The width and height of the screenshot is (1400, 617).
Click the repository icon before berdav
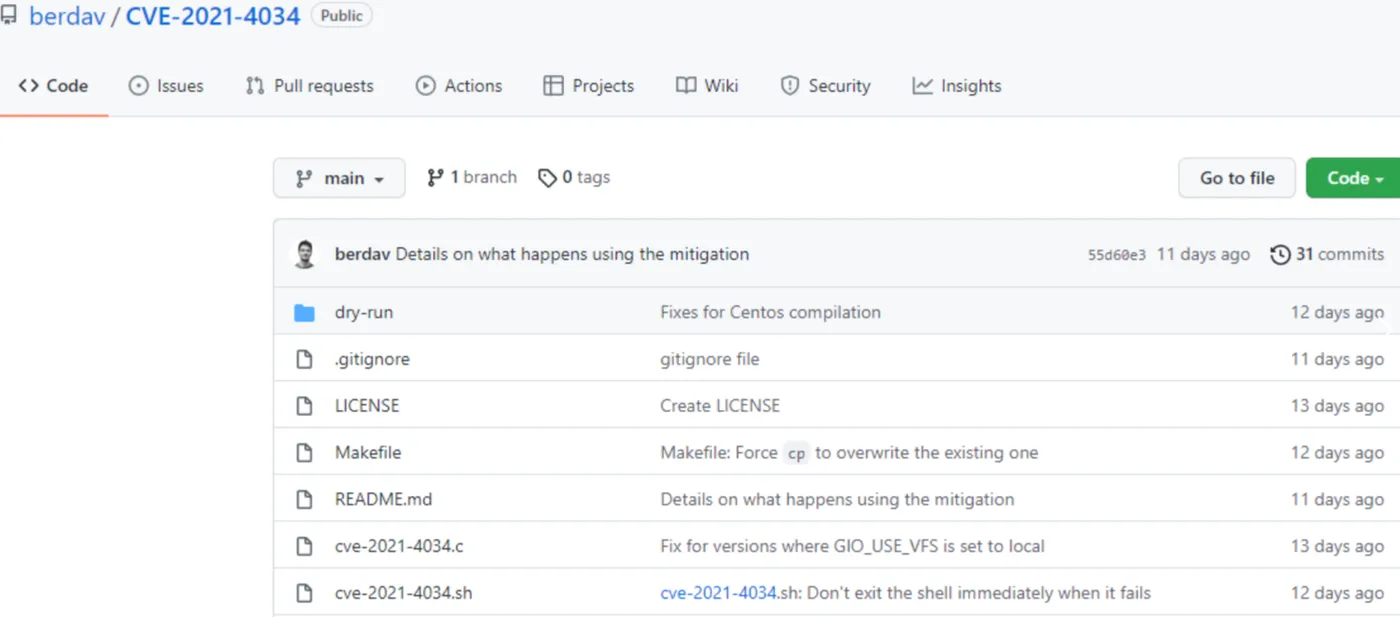9,16
